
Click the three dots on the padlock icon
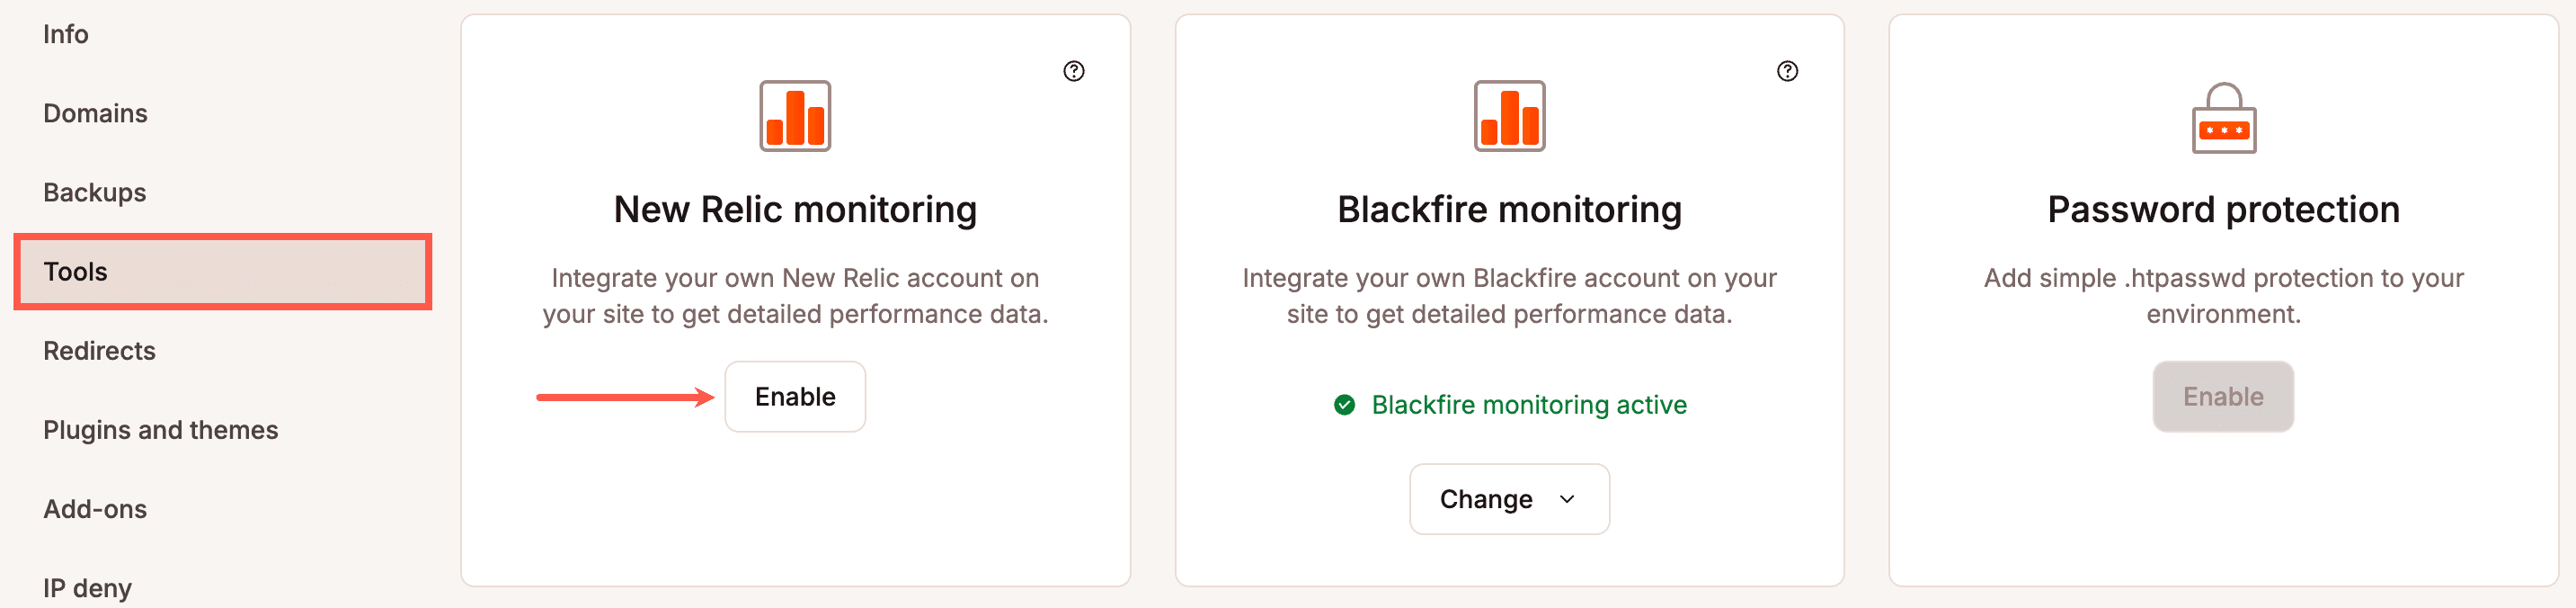(x=2222, y=130)
